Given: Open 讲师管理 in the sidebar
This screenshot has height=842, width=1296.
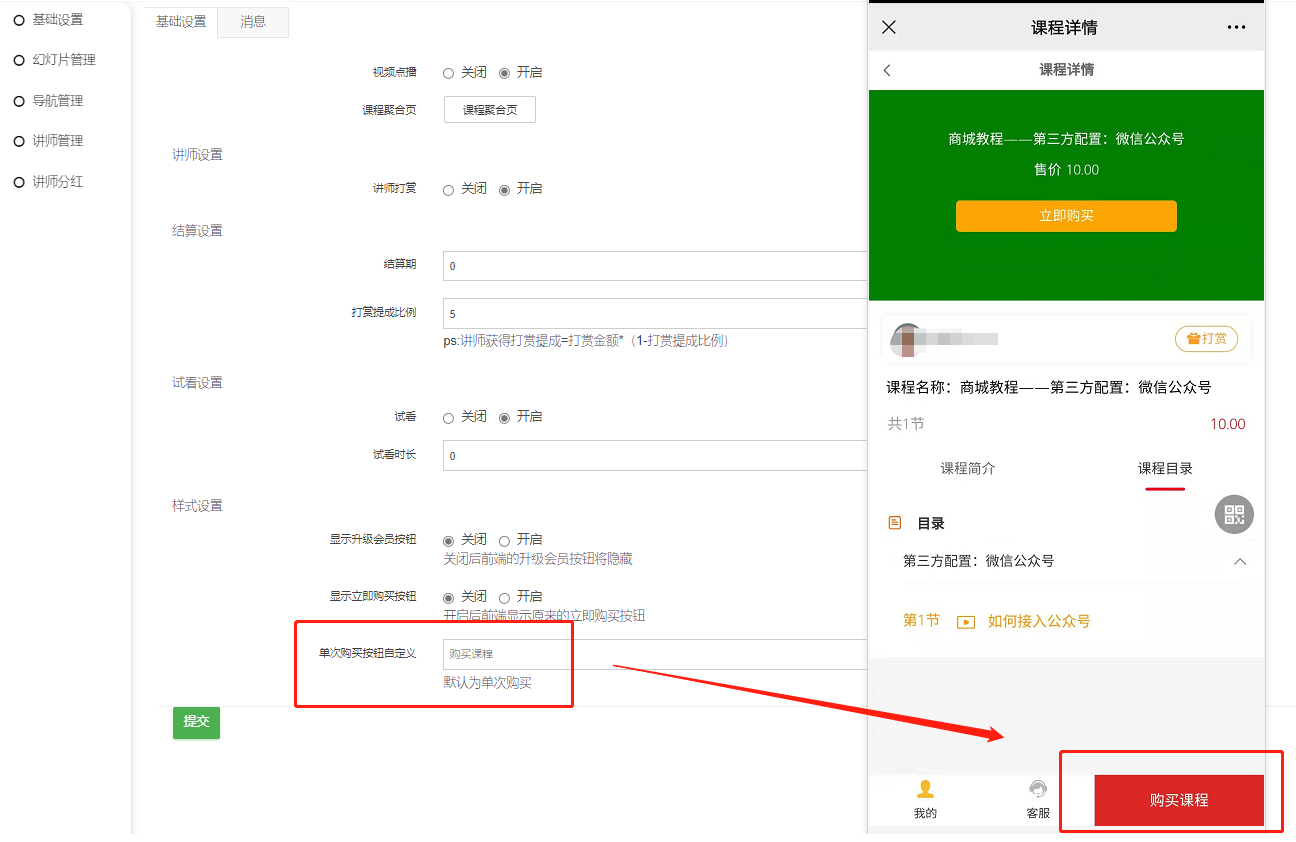Looking at the screenshot, I should (x=57, y=141).
